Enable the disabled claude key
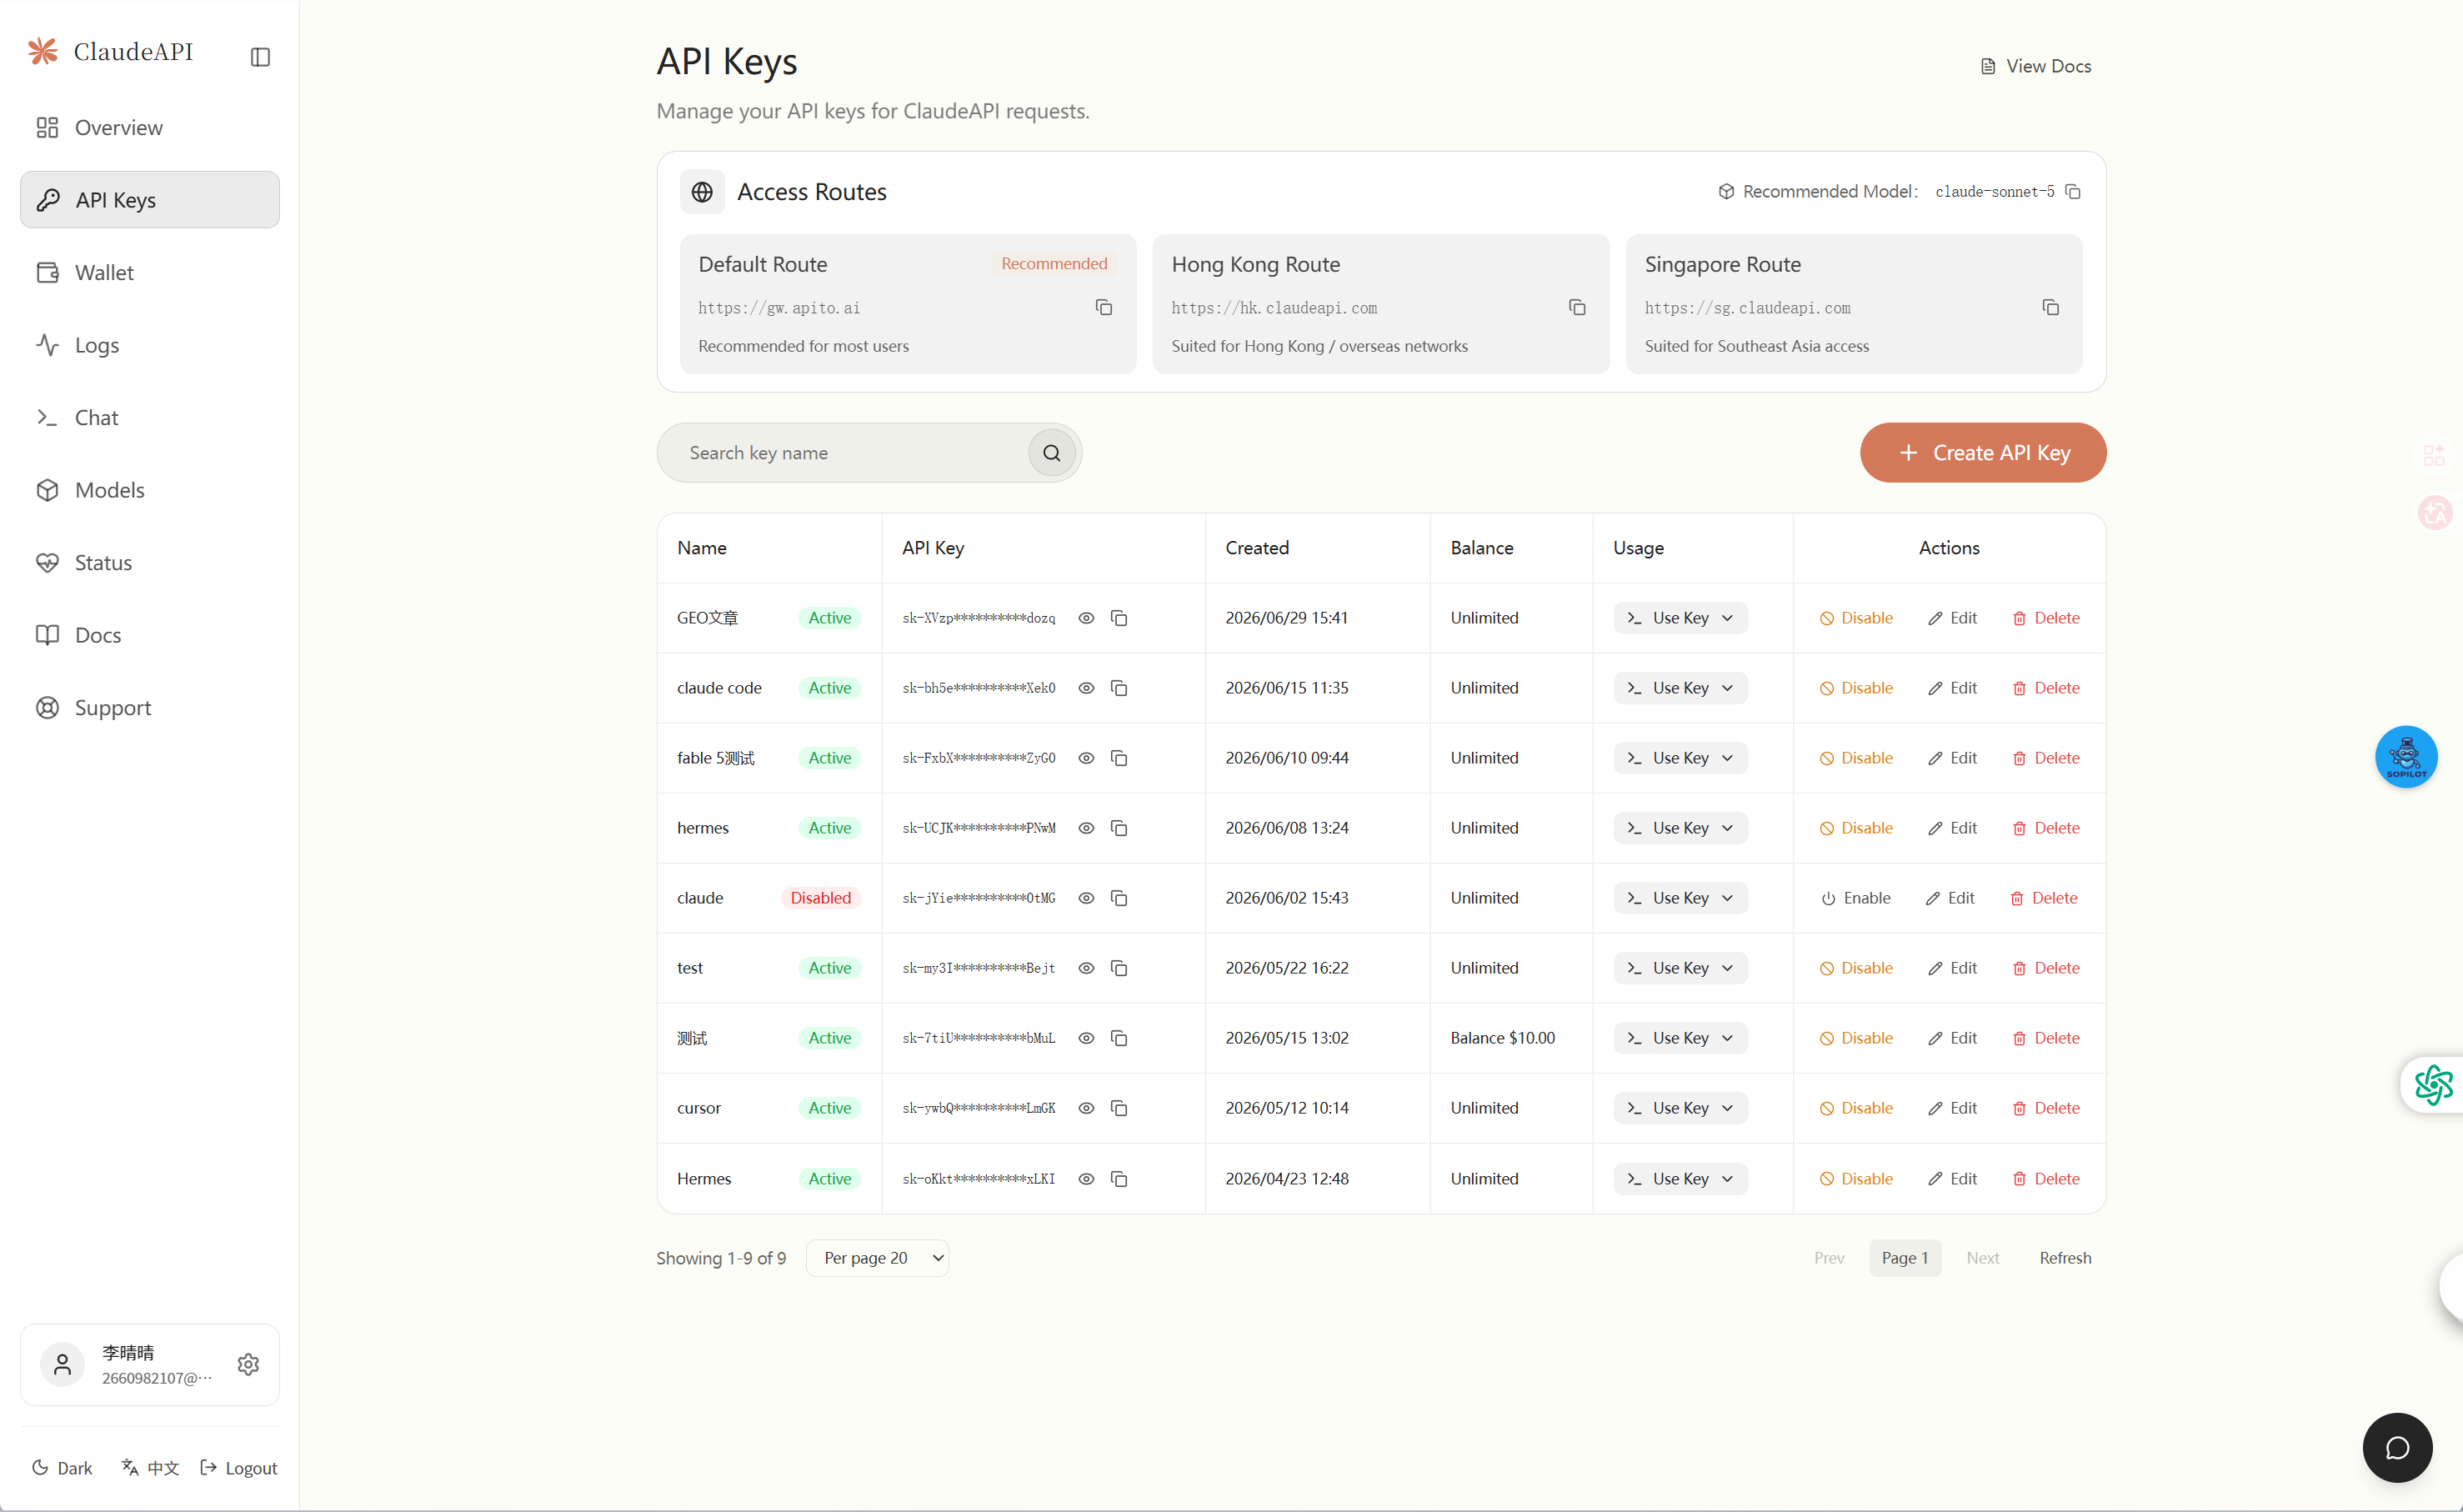2463x1512 pixels. (x=1855, y=898)
